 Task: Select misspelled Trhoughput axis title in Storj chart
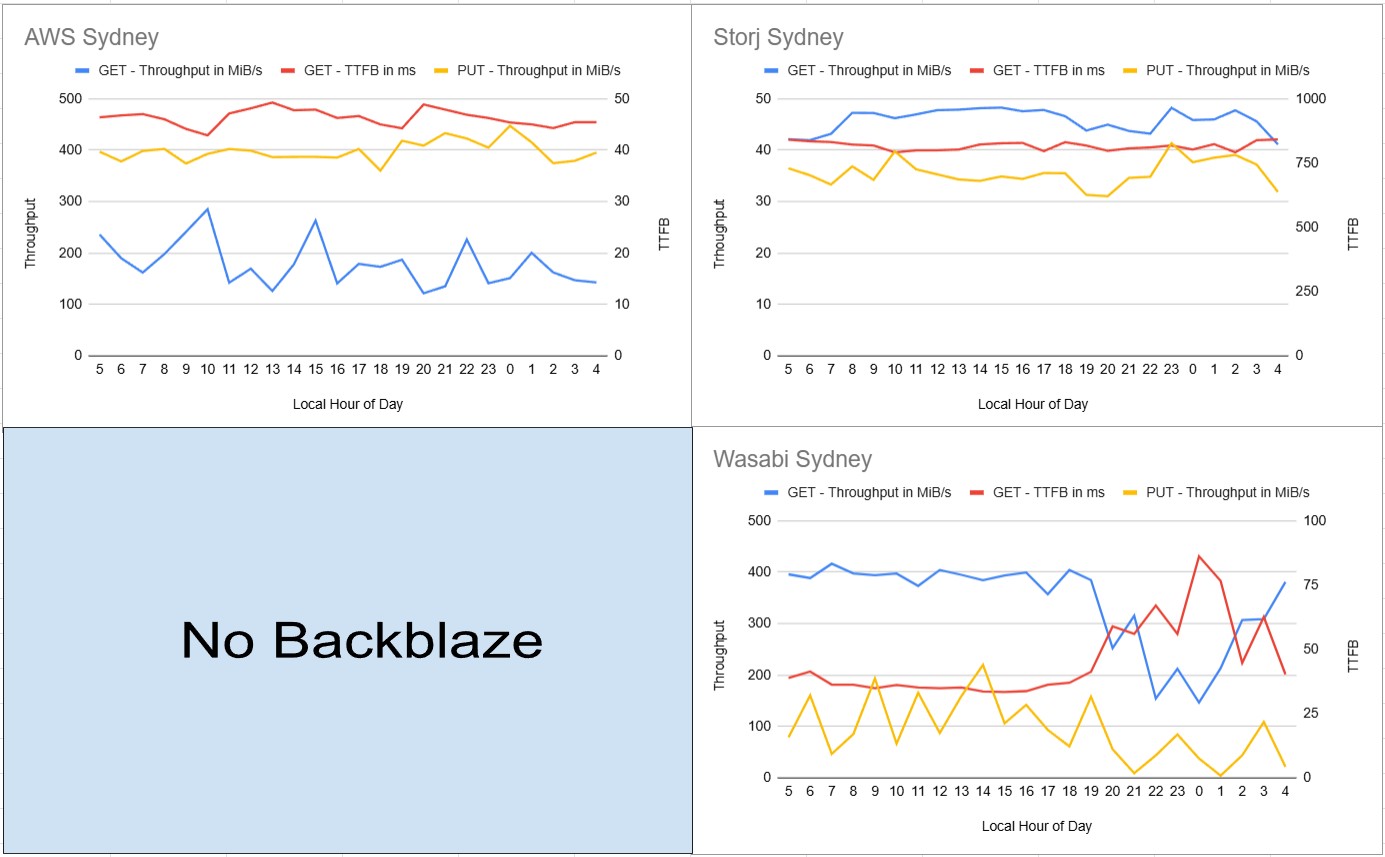tap(720, 233)
